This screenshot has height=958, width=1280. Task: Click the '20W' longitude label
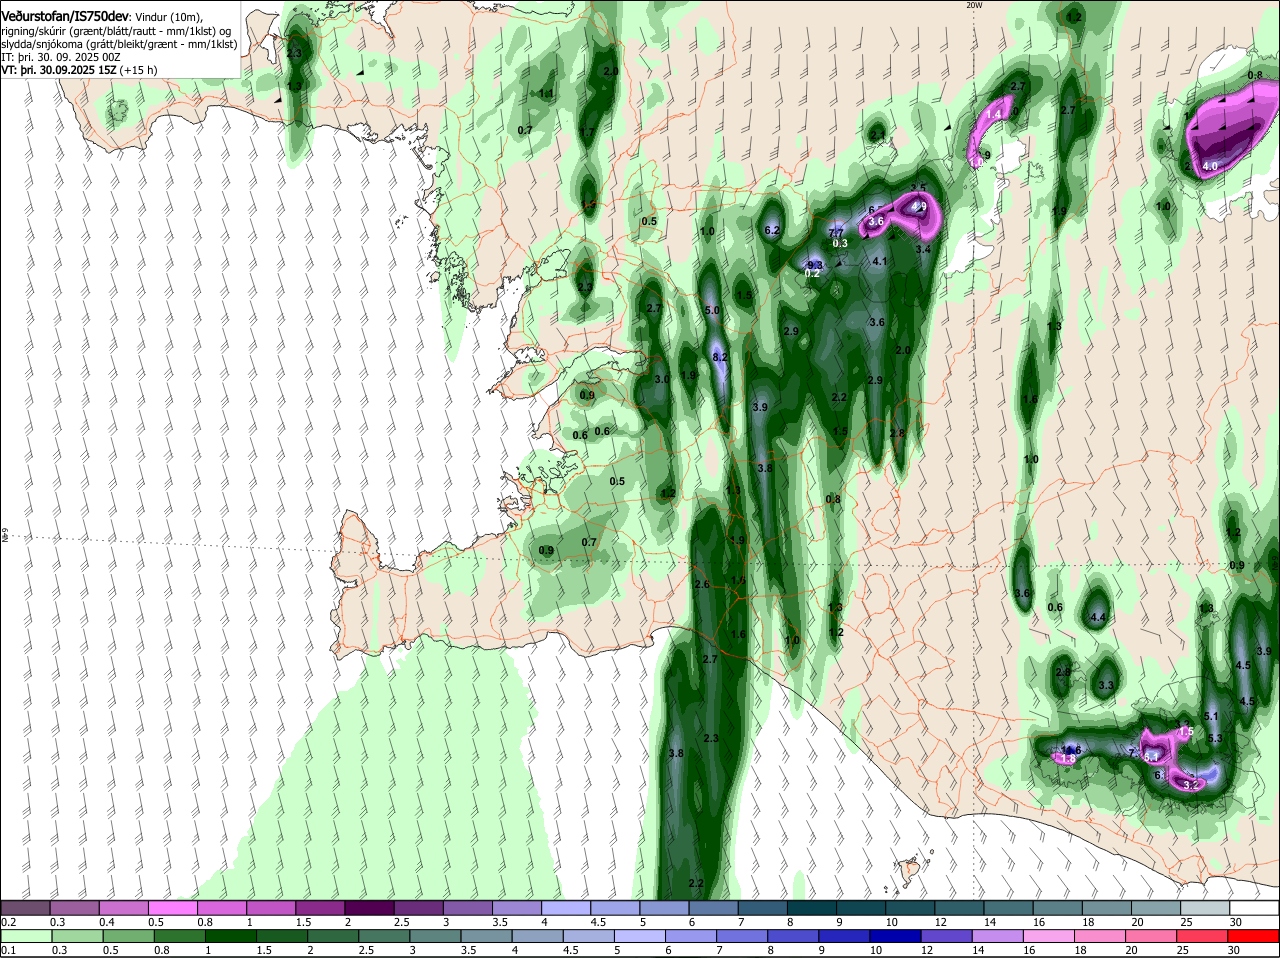click(974, 5)
